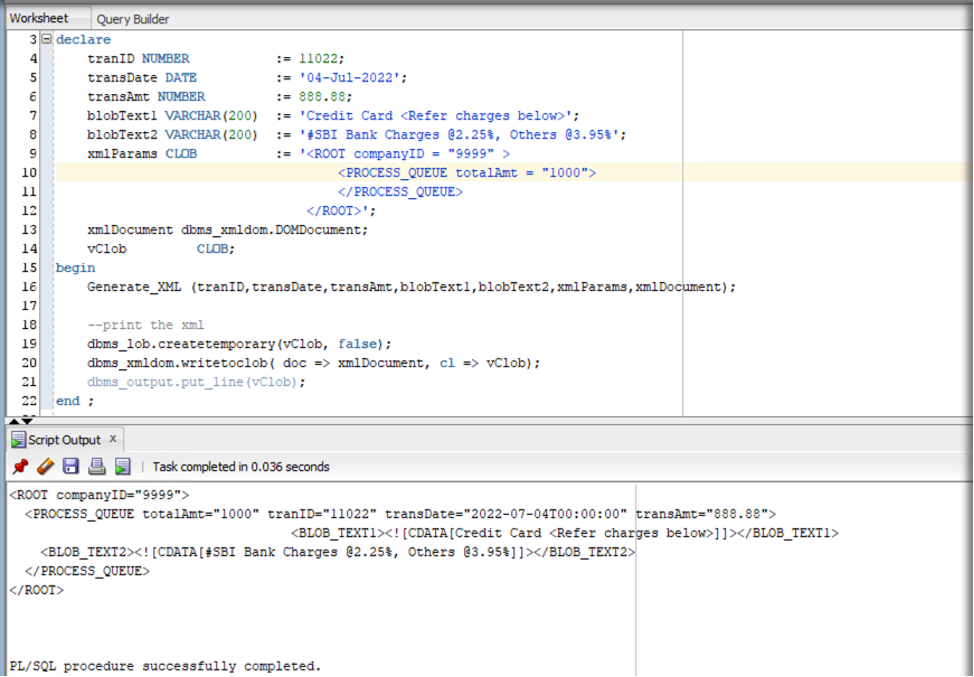This screenshot has height=677, width=974.
Task: Click the 'Task completed in 0.036 seconds' status text
Action: [x=241, y=466]
